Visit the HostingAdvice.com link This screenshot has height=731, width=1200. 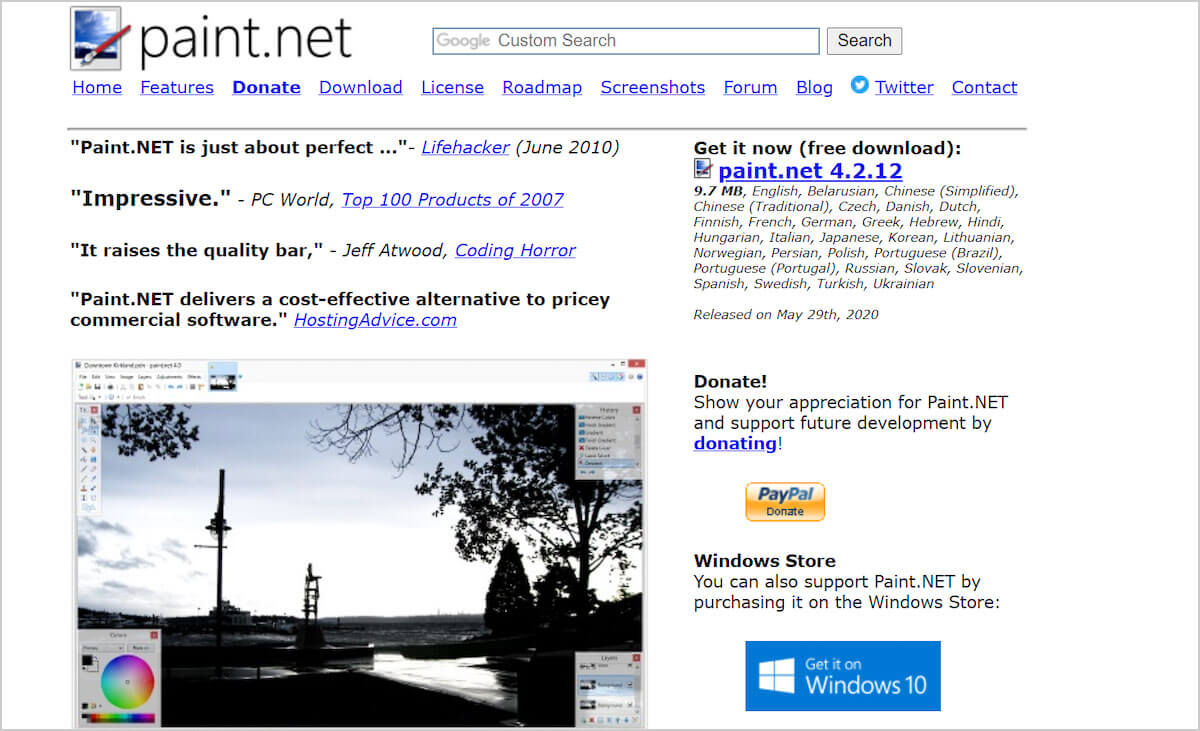click(375, 320)
